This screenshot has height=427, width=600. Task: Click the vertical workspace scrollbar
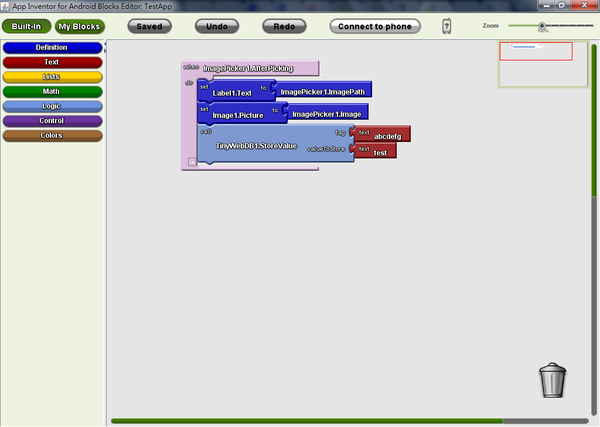(x=594, y=230)
